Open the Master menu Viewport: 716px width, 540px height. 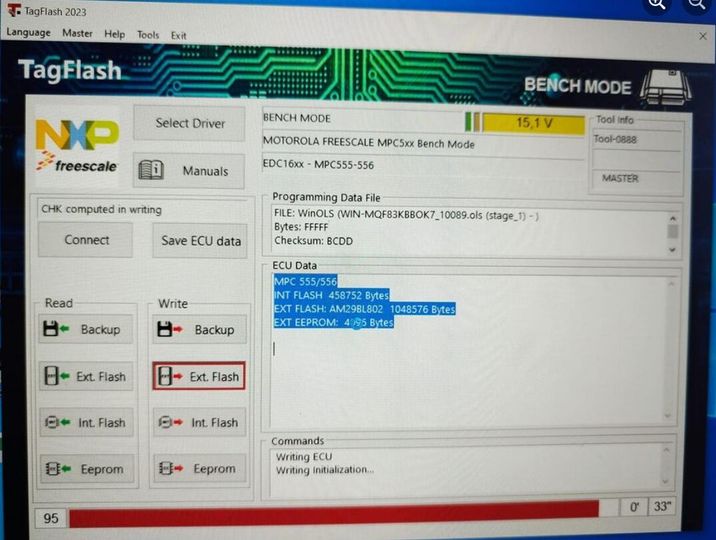[77, 33]
